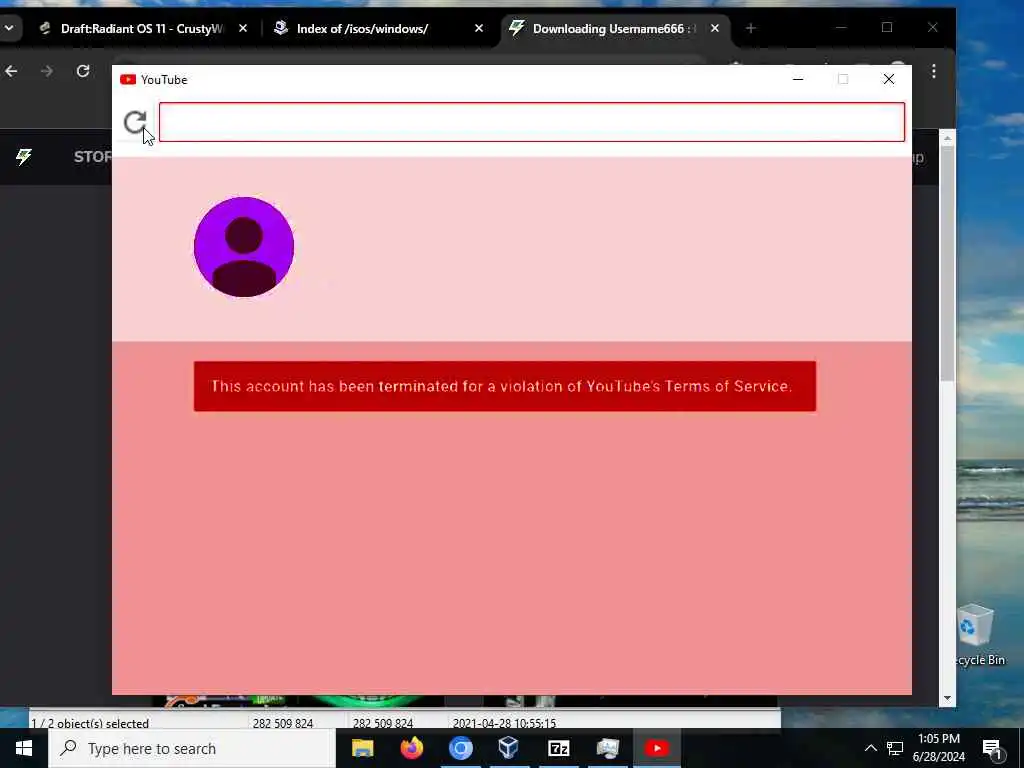
Task: Focus the red-bordered address field in the YouTube window
Action: click(x=532, y=122)
